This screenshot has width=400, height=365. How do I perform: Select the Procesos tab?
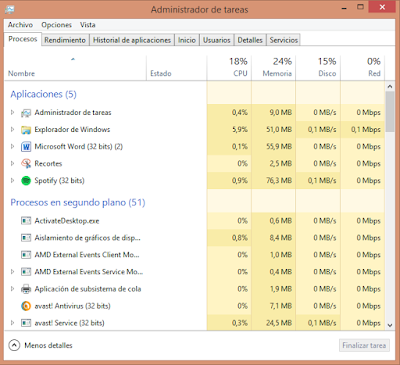(23, 39)
